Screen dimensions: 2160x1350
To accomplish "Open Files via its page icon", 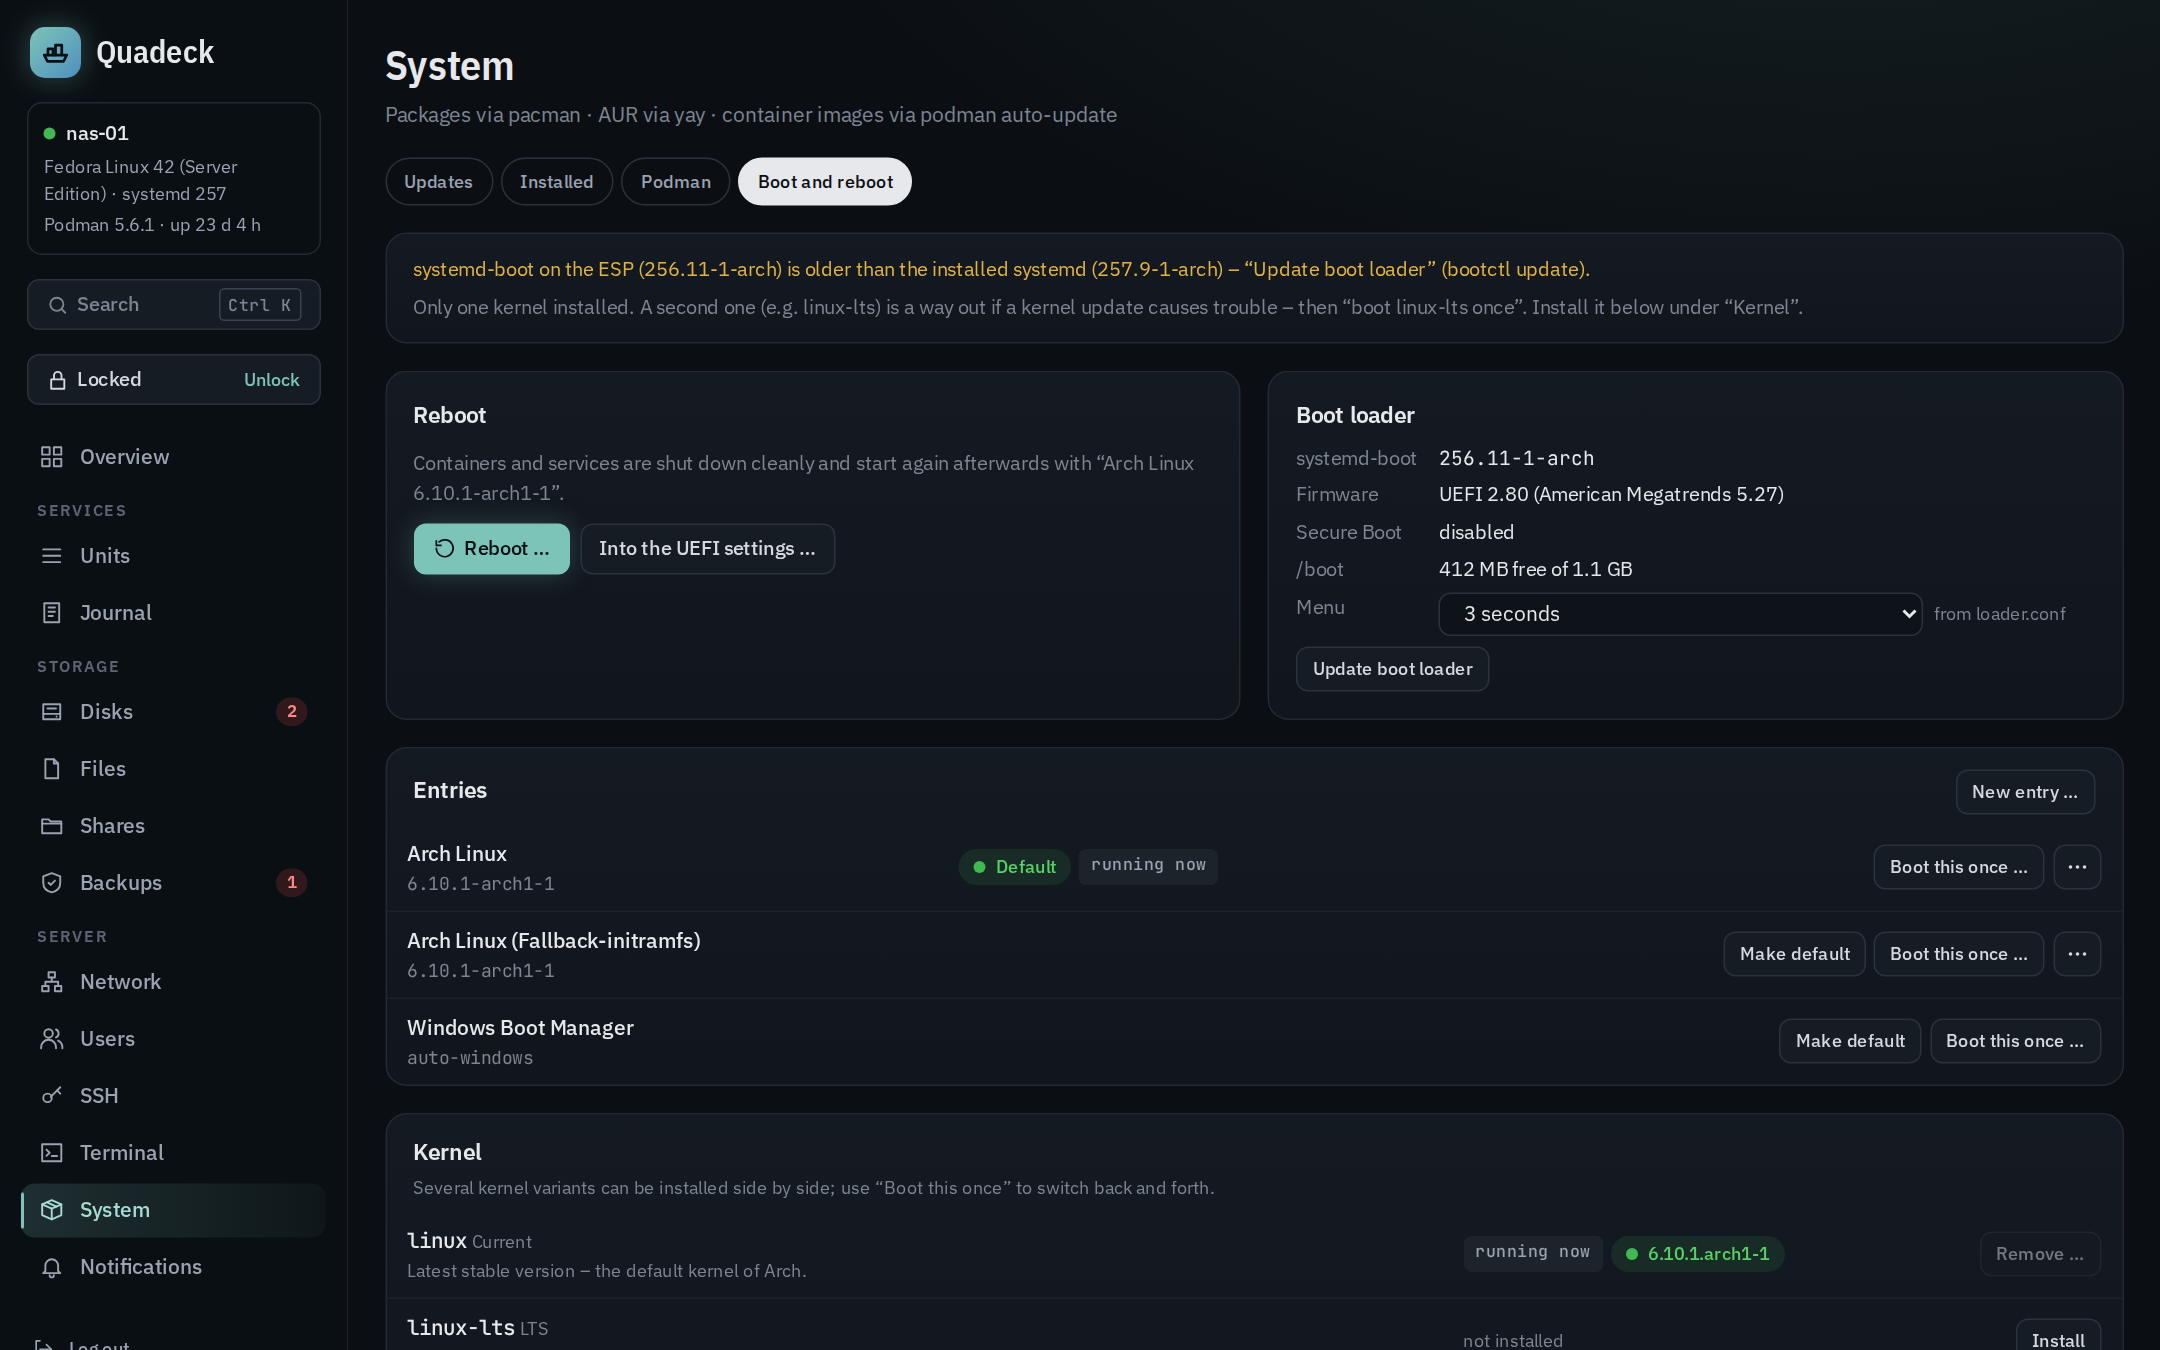I will 52,769.
